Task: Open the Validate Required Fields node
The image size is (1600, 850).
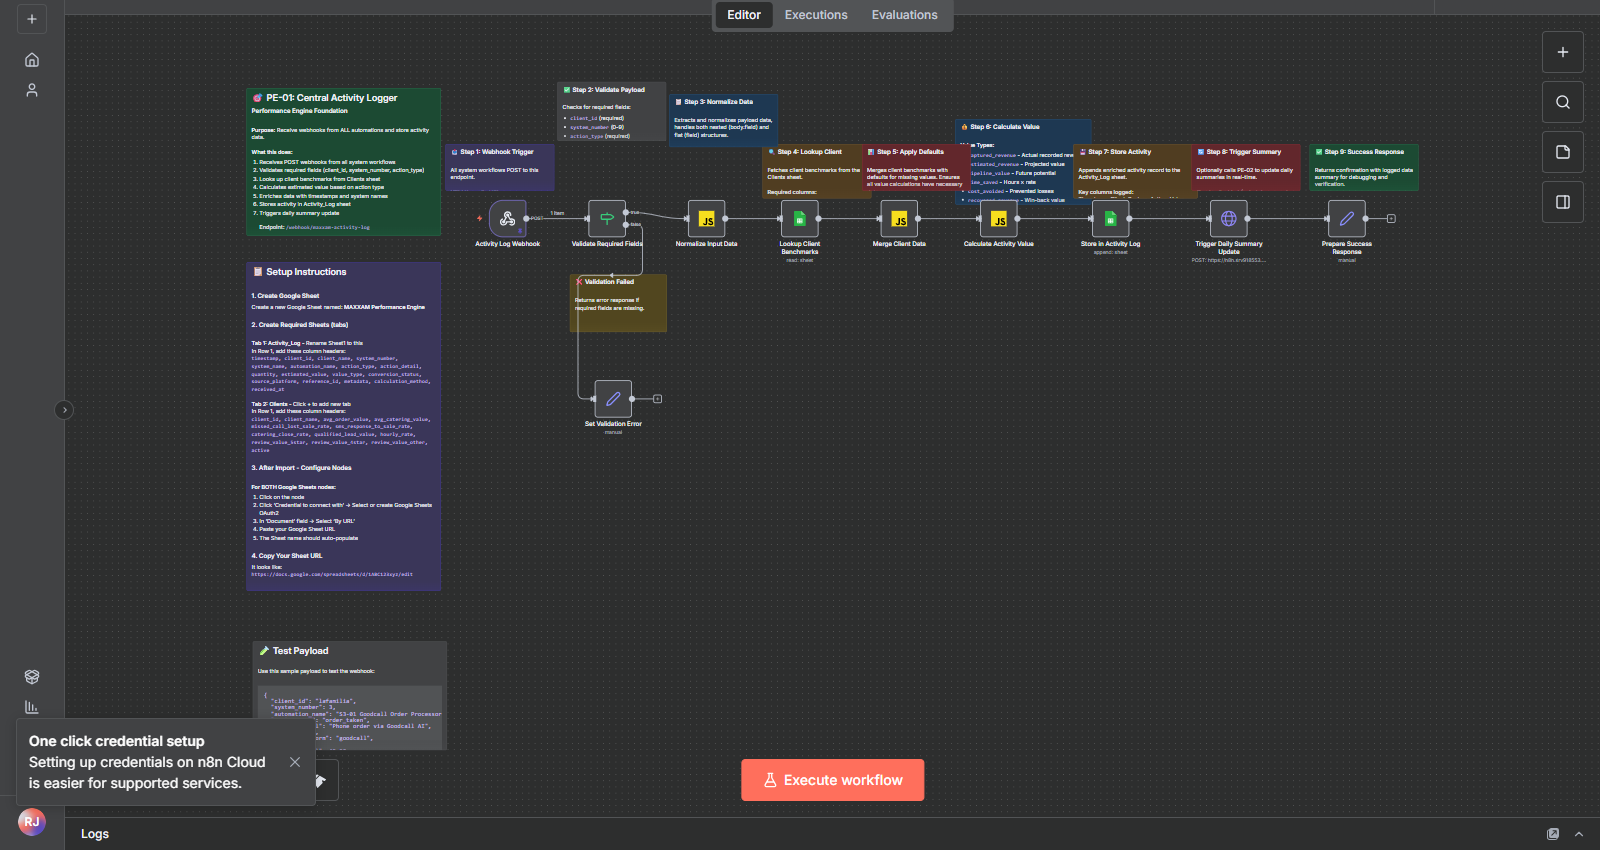Action: 606,218
